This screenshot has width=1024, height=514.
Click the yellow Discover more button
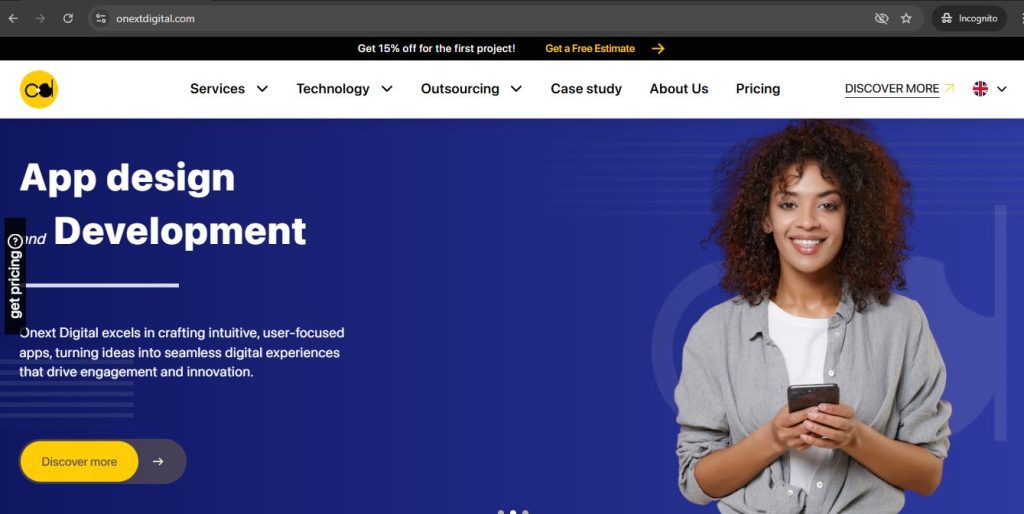point(79,461)
